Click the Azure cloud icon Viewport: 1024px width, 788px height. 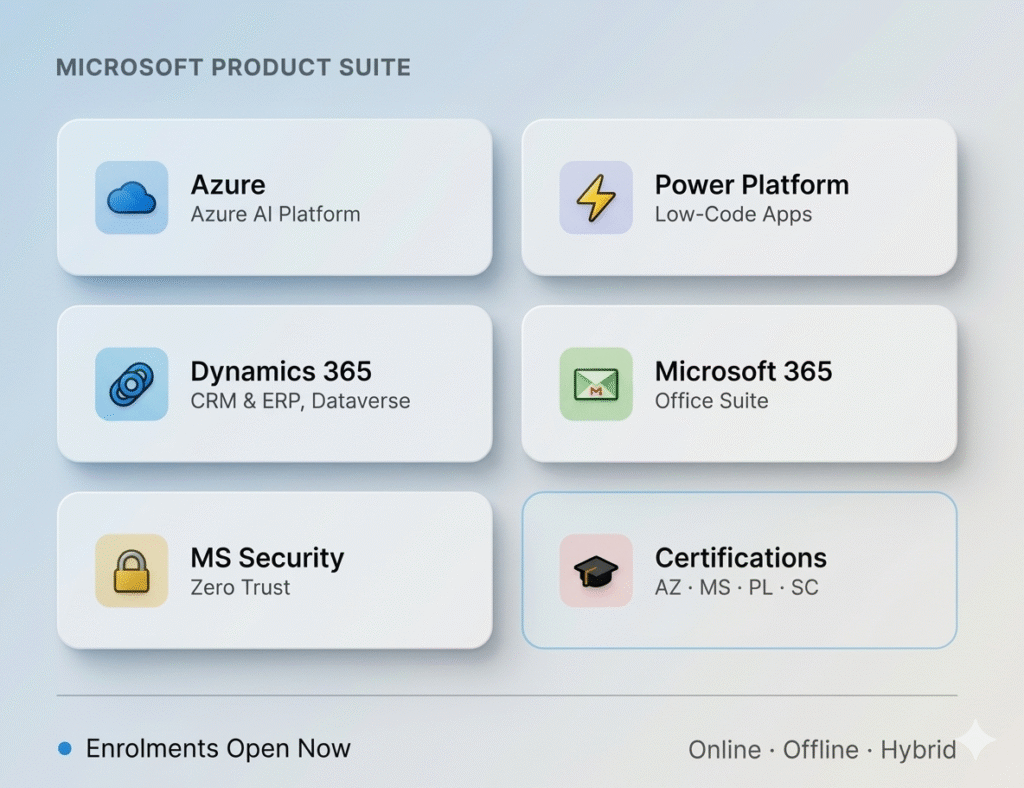click(x=131, y=198)
